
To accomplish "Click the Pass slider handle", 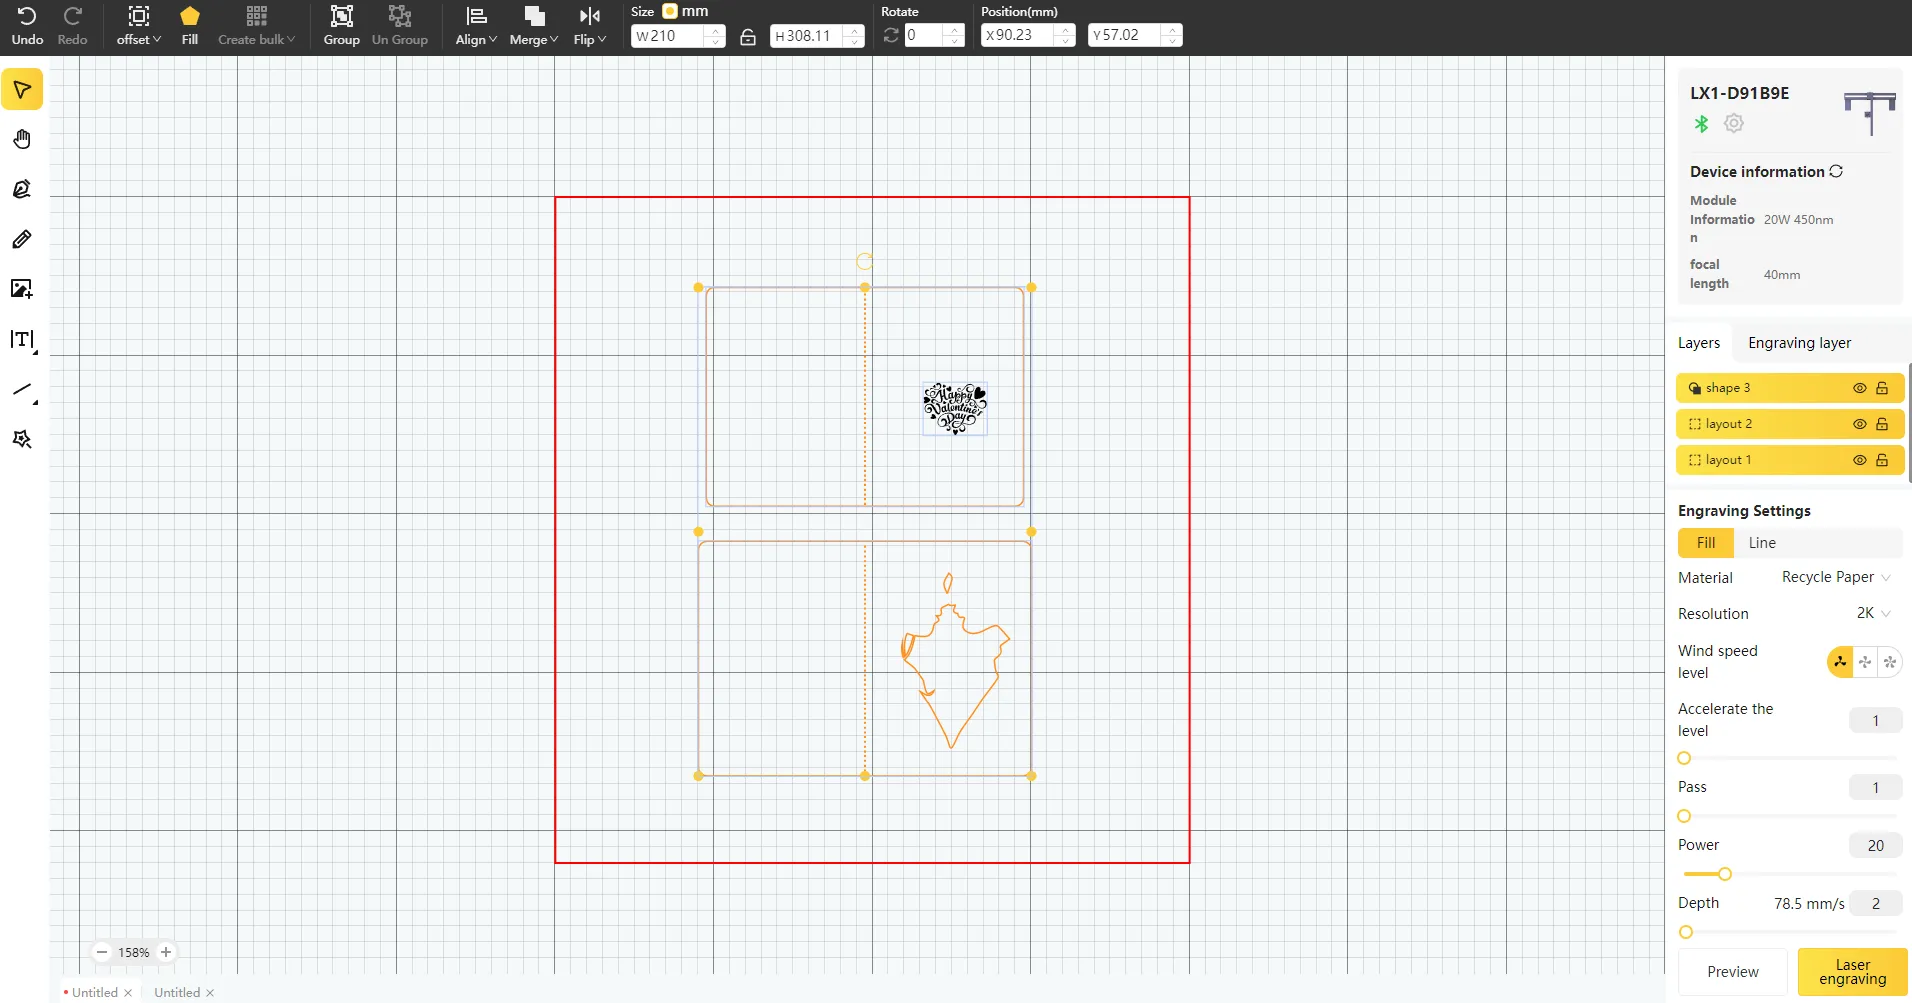I will coord(1684,816).
